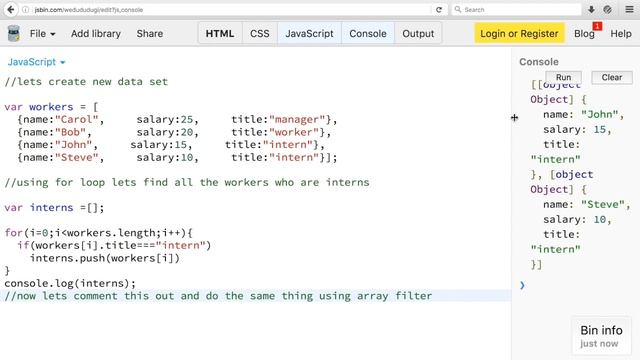The image size is (640, 360).
Task: Click the highlighted array filter comment line
Action: (x=256, y=296)
